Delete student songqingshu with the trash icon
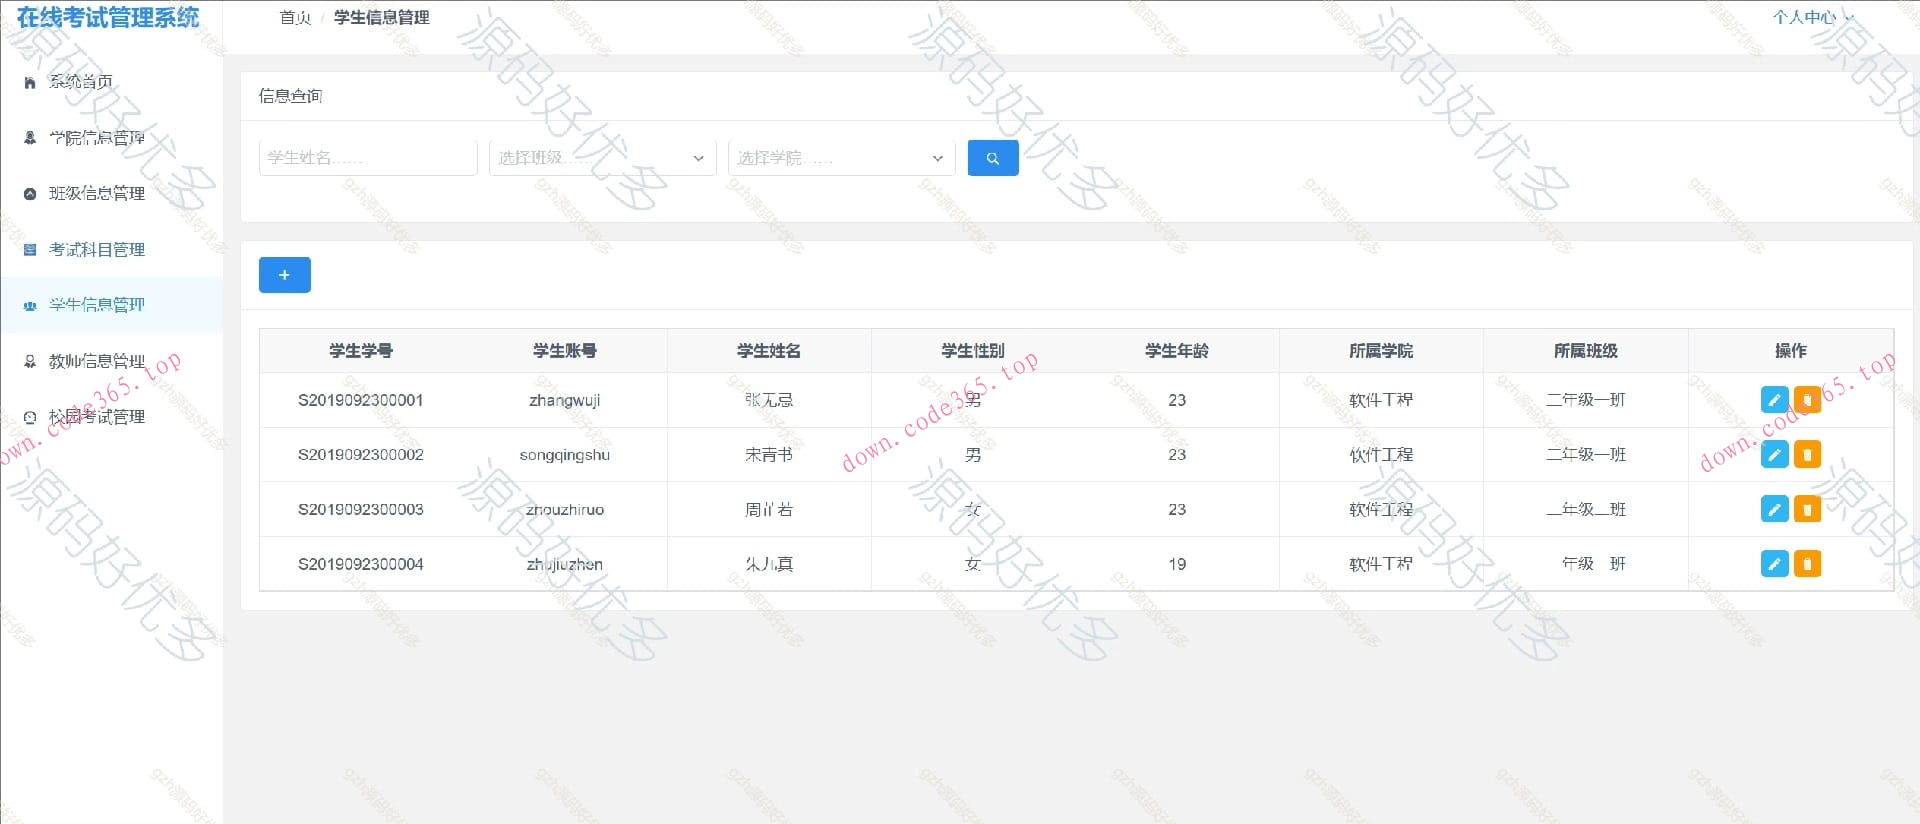 1807,455
